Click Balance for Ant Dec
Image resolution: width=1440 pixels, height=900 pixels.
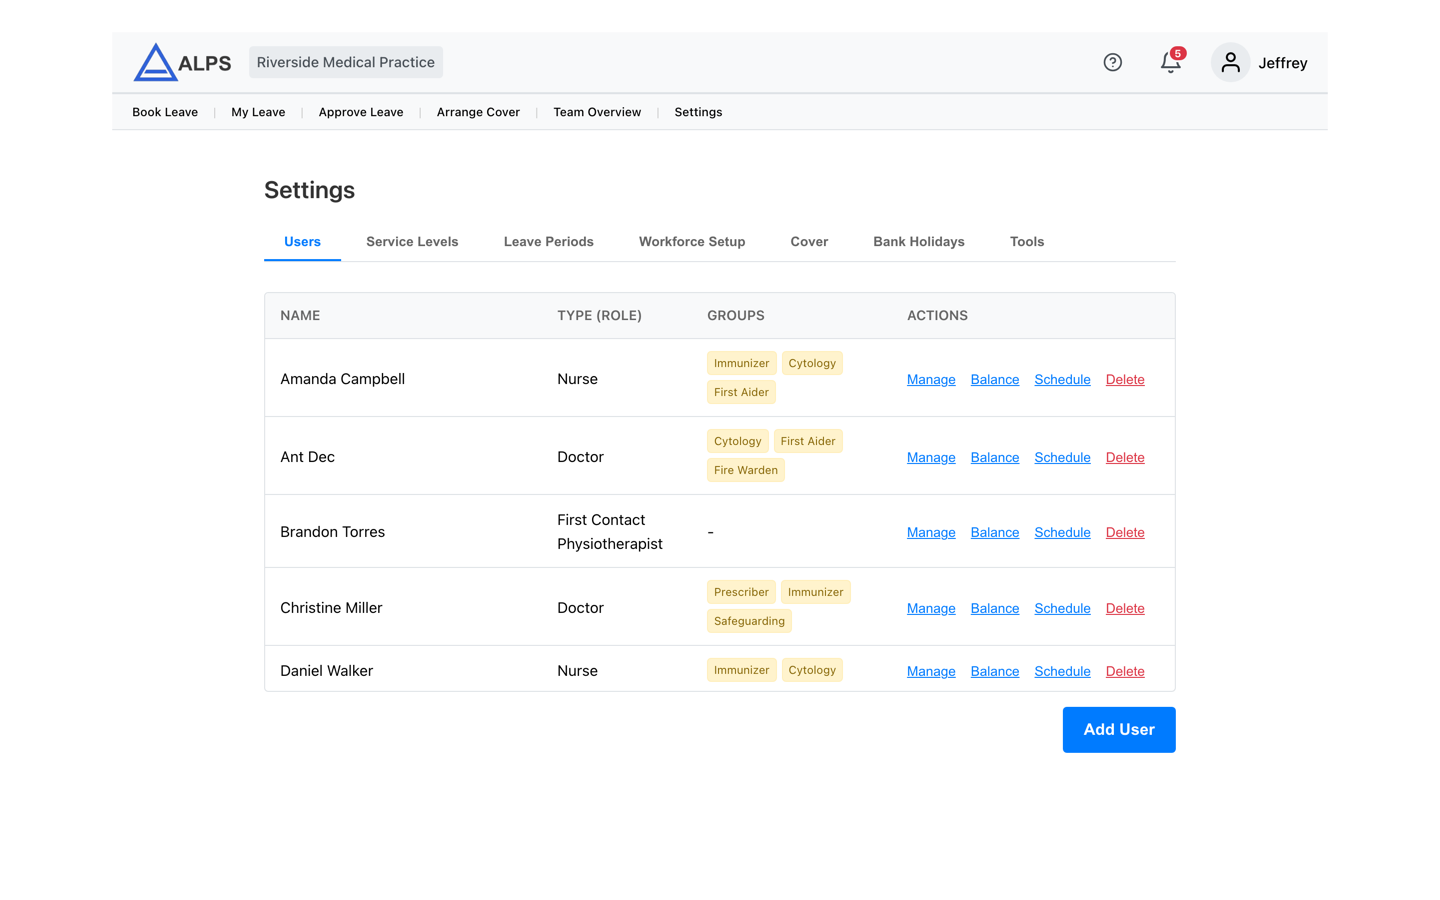[995, 457]
